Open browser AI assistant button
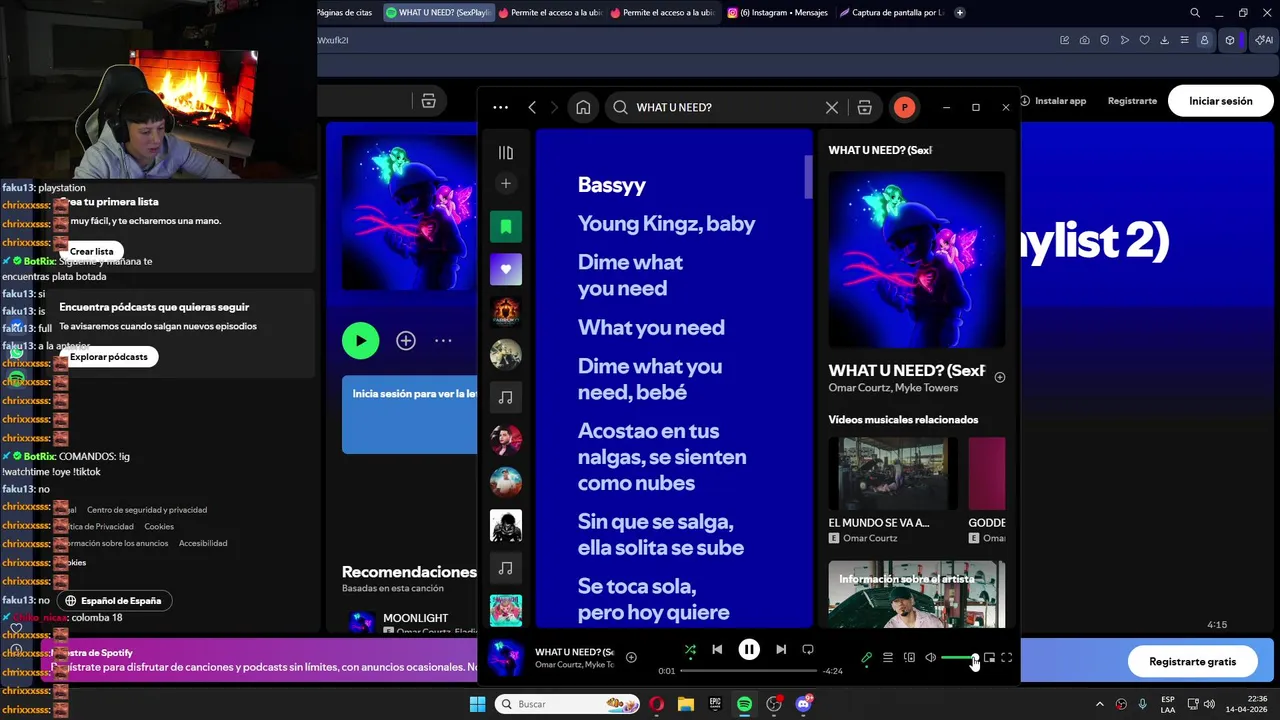The image size is (1280, 720). click(x=1264, y=40)
